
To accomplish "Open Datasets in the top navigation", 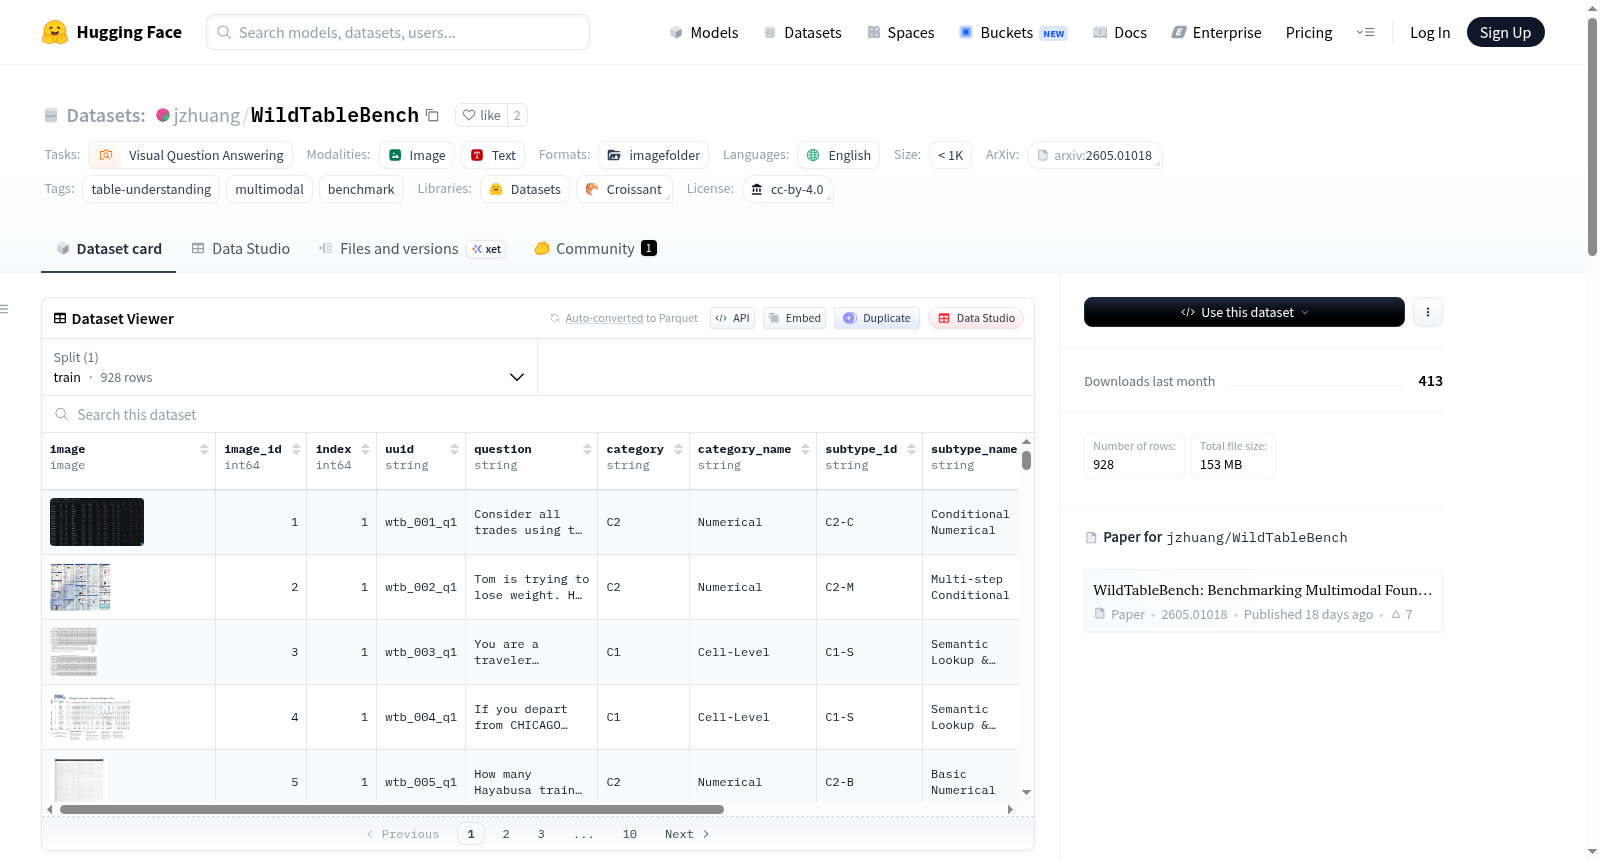I will click(802, 32).
